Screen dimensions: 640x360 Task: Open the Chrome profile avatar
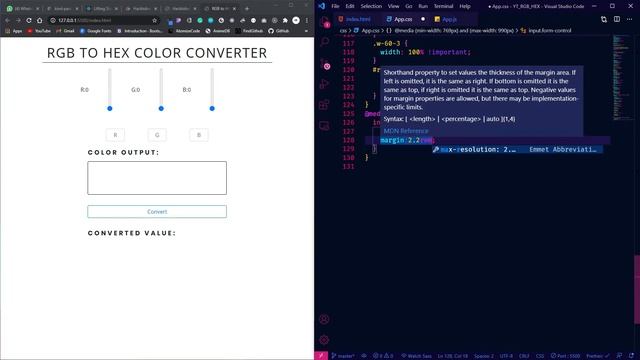(x=296, y=20)
